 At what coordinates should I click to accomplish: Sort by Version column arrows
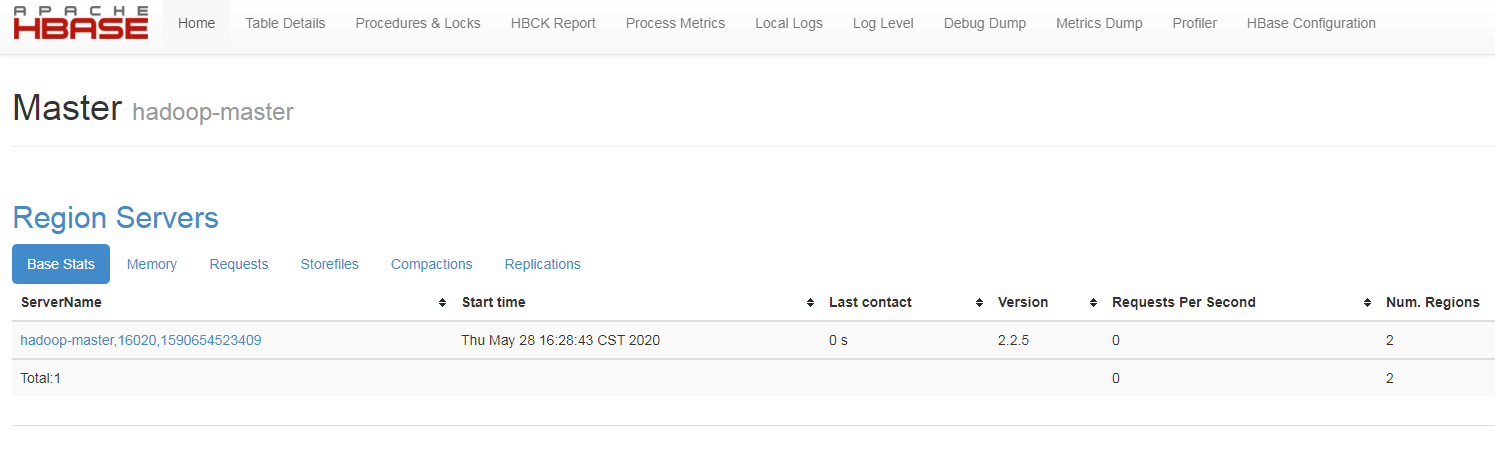click(x=1093, y=303)
